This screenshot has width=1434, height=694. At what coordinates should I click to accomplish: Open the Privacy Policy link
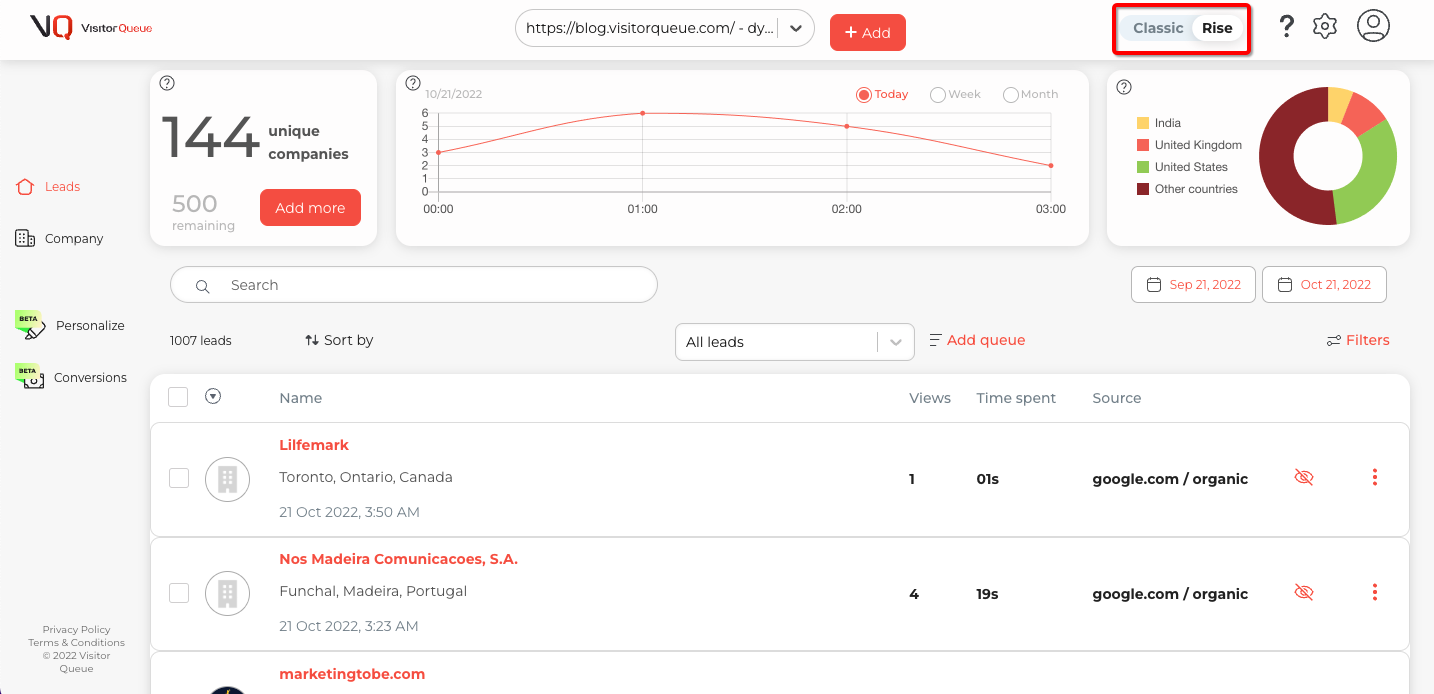[76, 629]
